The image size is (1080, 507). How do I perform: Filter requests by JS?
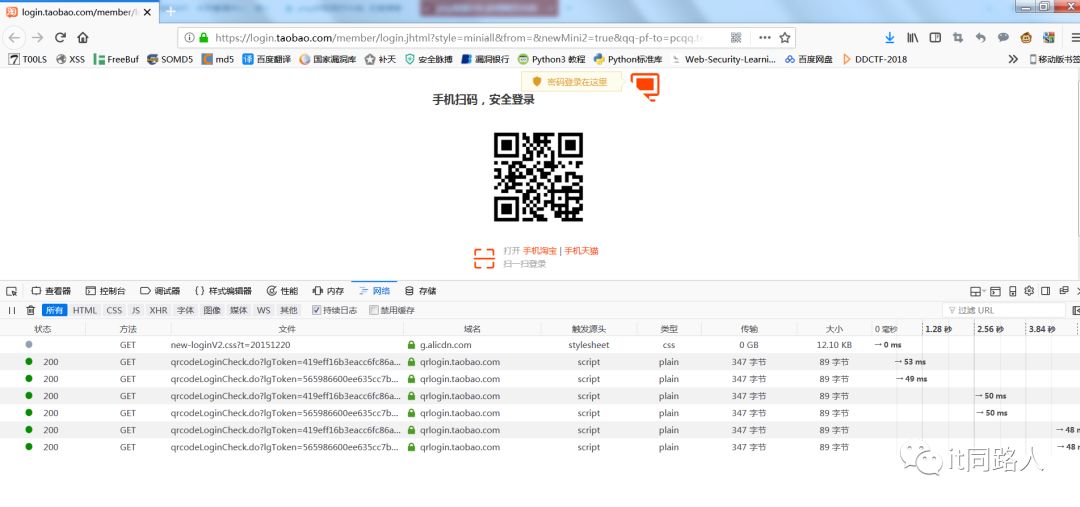(136, 311)
